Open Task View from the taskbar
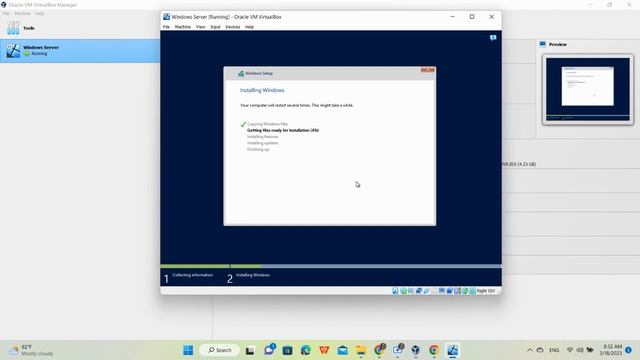The height and width of the screenshot is (360, 640). pyautogui.click(x=250, y=350)
